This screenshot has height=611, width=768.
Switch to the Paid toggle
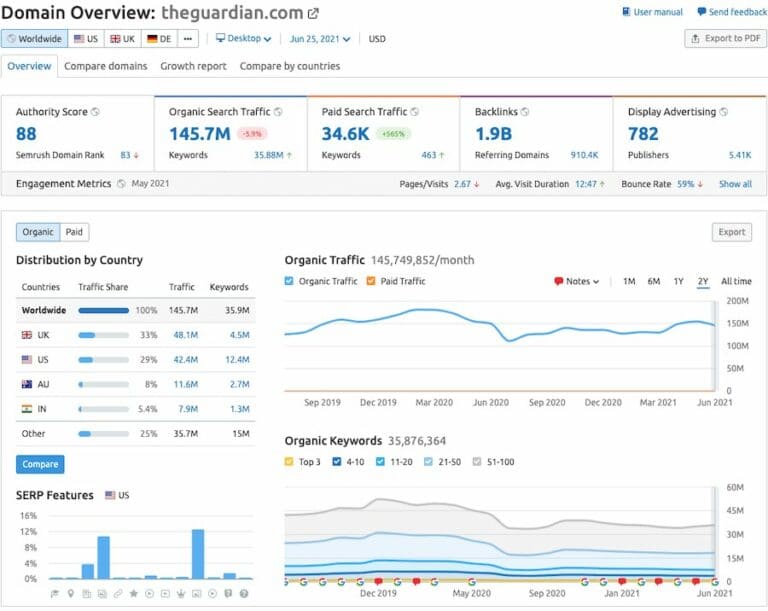pyautogui.click(x=74, y=232)
